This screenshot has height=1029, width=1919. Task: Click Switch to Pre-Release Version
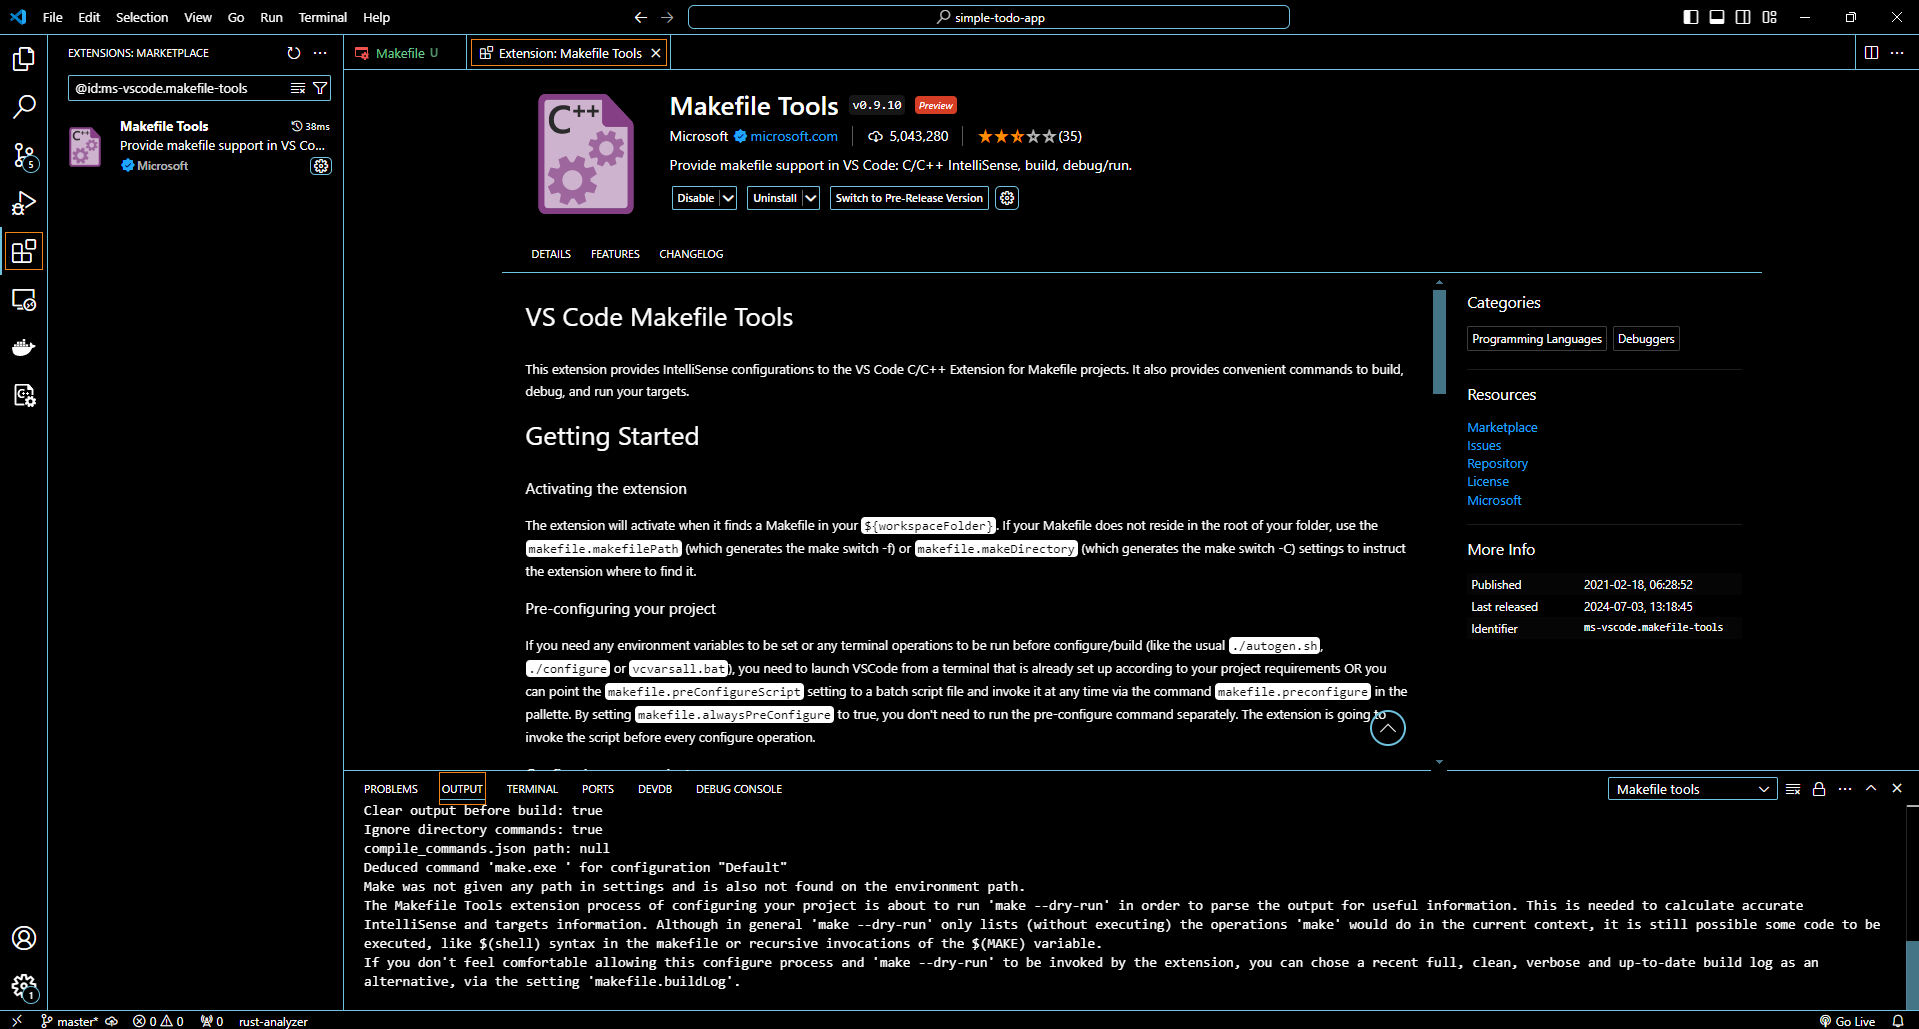tap(908, 198)
